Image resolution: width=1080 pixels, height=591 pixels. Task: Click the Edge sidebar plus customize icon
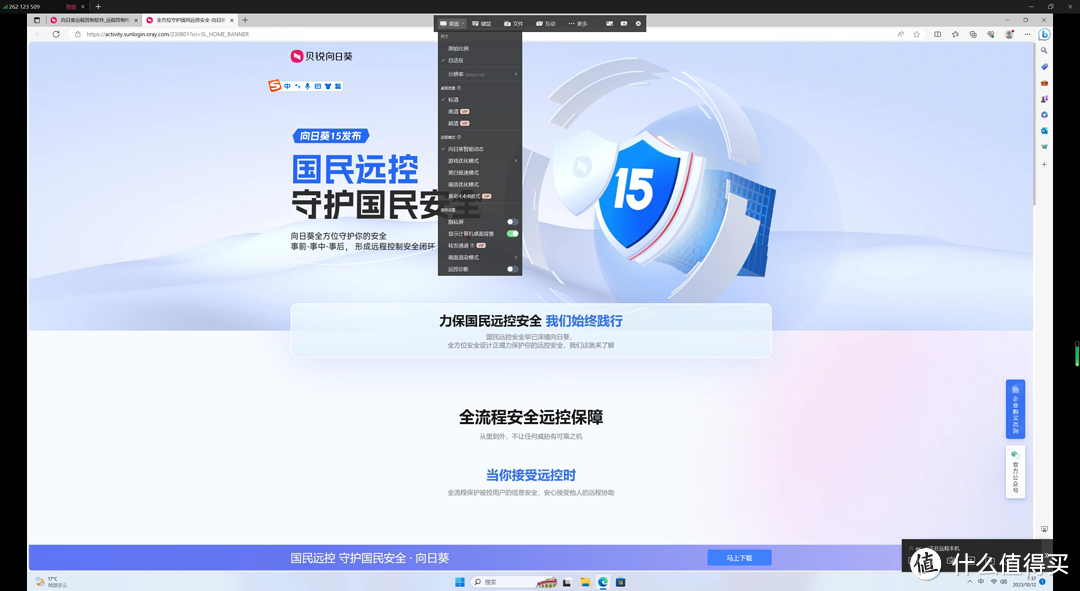pos(1044,165)
